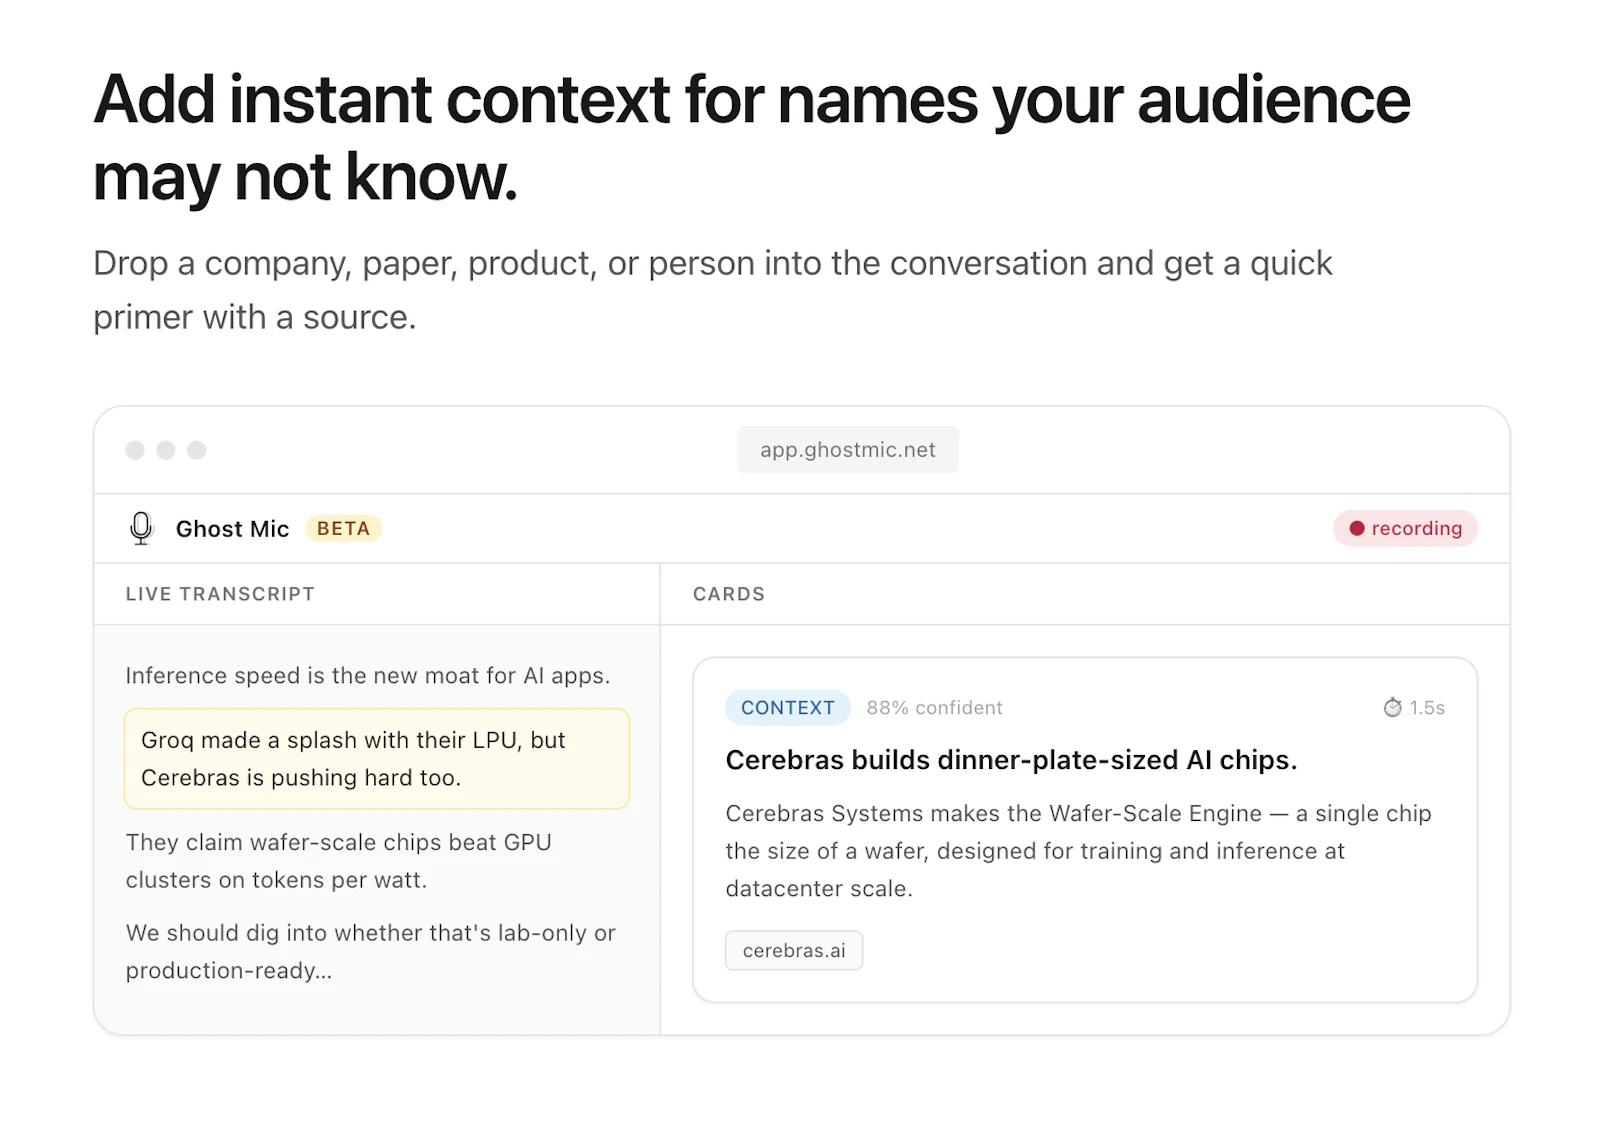Click the card title about dinner-plate-sized AI chips
Viewport: 1600px width, 1122px height.
point(1011,760)
